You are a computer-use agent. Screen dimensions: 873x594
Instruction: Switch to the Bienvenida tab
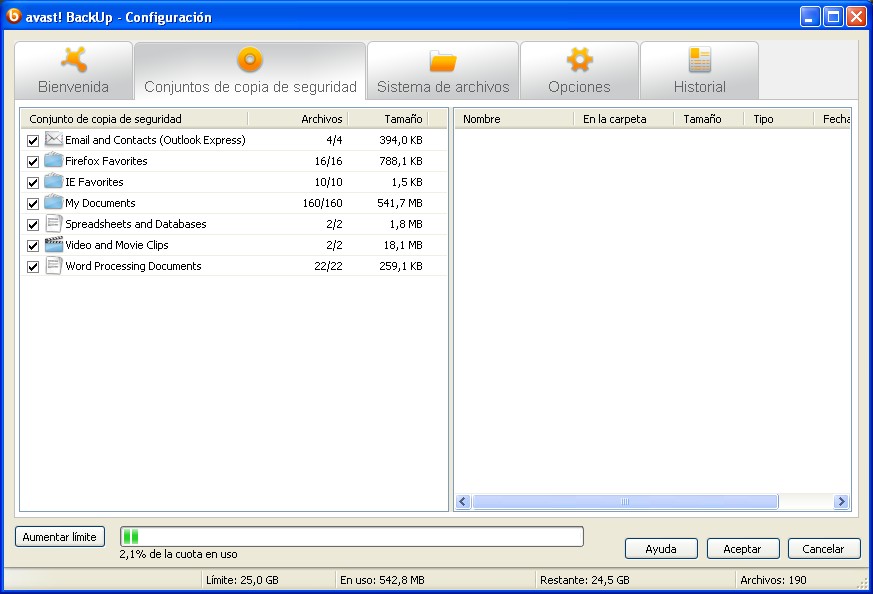point(73,71)
